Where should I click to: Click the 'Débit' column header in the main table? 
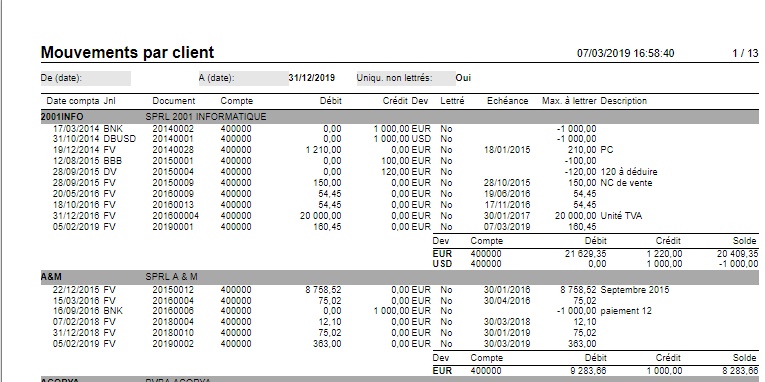pyautogui.click(x=331, y=101)
